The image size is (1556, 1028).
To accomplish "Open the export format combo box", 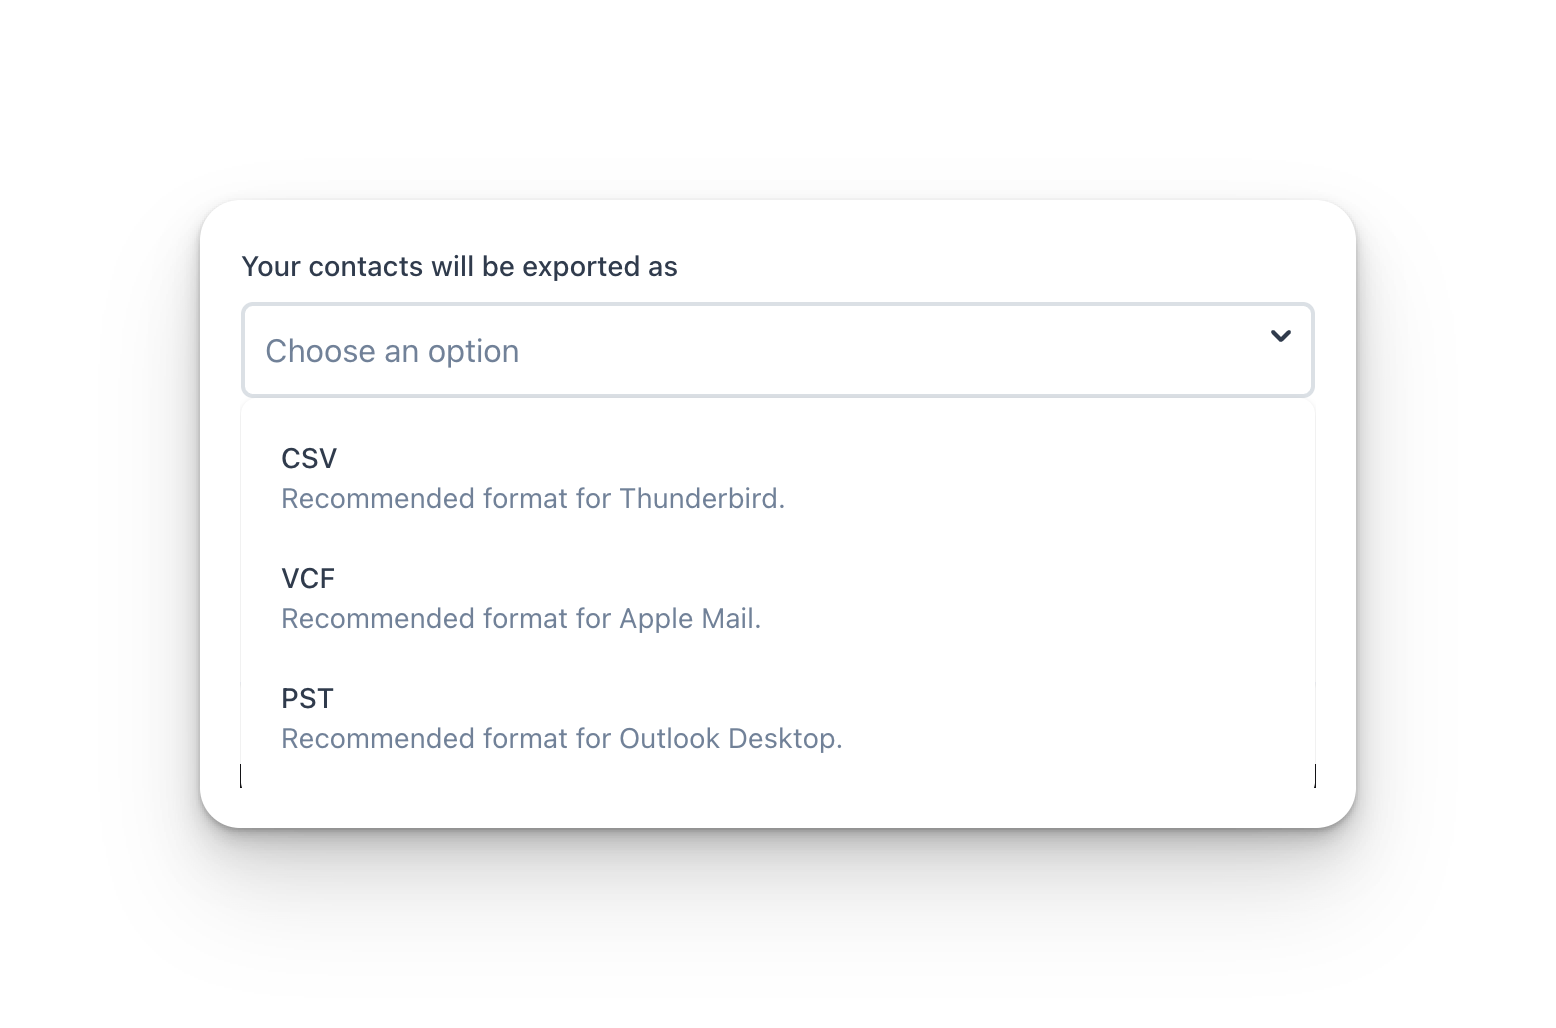I will (777, 350).
